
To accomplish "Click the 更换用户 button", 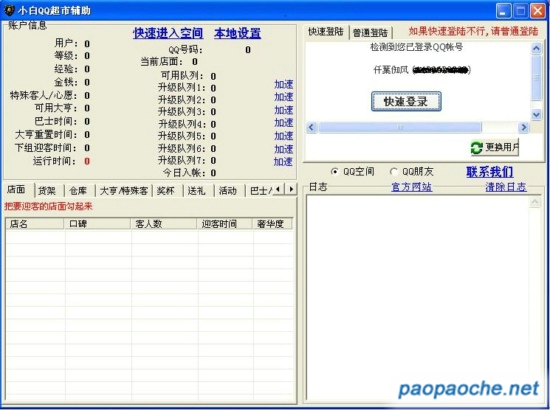I will pos(495,147).
